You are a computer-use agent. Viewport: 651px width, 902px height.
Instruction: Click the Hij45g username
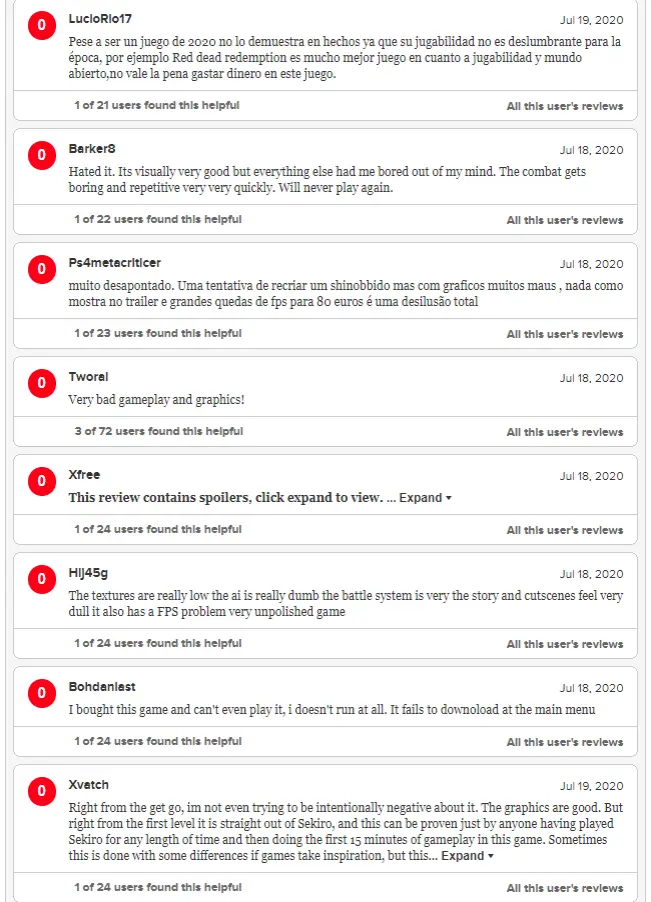pos(88,573)
